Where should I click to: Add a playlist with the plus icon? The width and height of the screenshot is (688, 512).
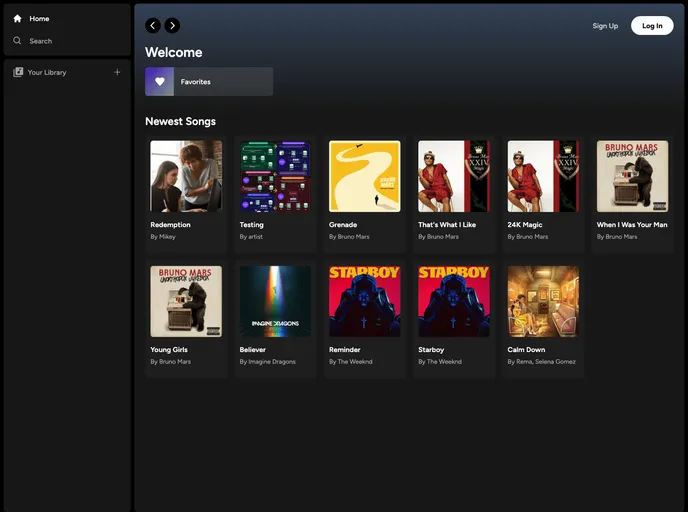[x=117, y=72]
